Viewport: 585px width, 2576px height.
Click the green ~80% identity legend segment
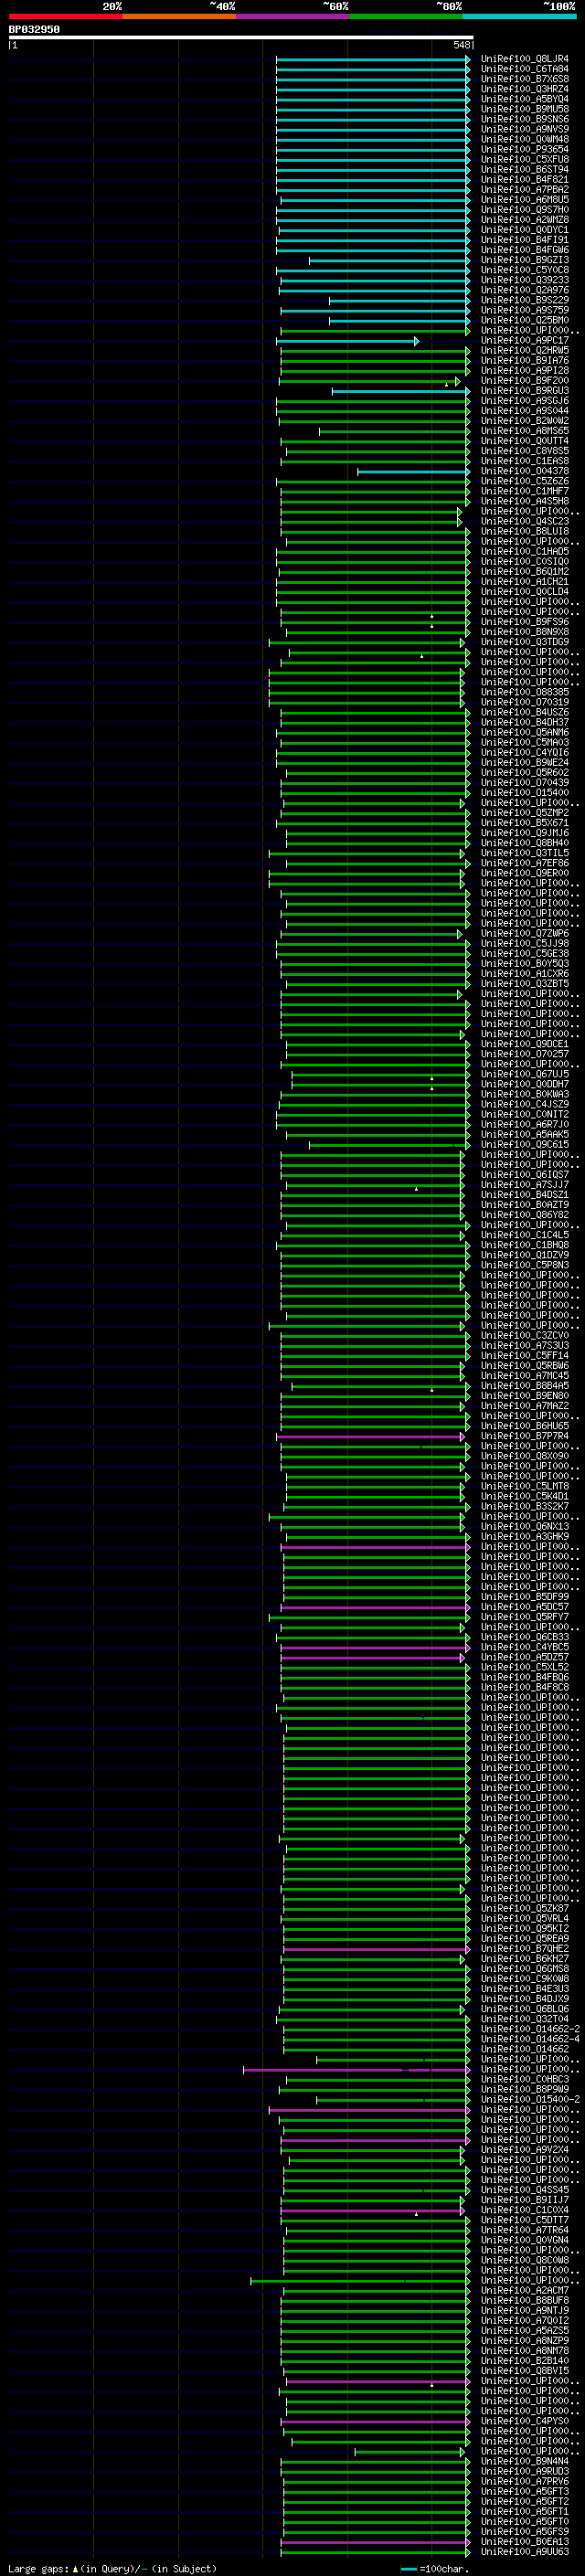[x=406, y=16]
